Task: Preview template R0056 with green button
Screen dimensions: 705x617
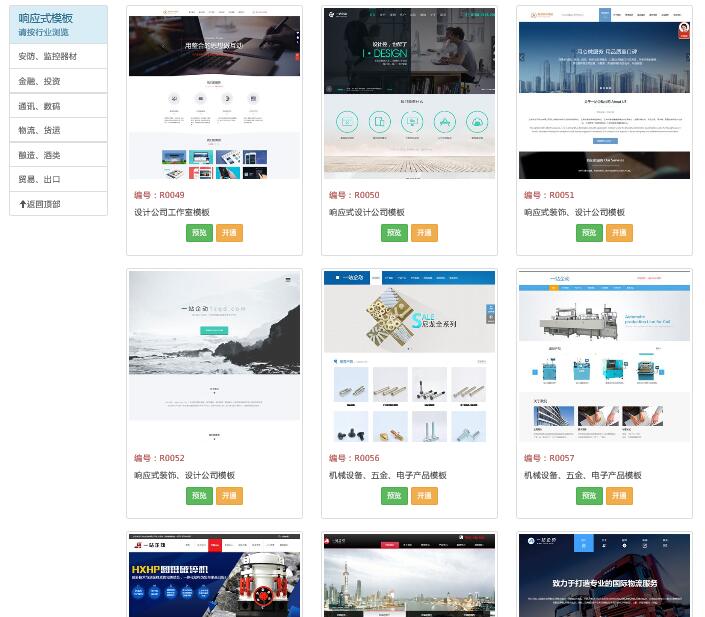Action: coord(394,496)
